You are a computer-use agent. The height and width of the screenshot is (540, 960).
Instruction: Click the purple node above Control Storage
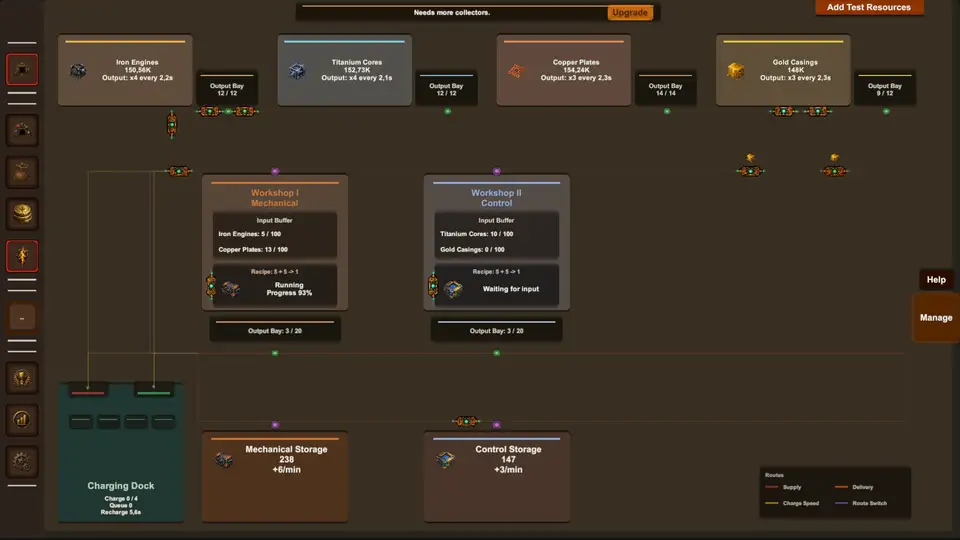[x=497, y=425]
